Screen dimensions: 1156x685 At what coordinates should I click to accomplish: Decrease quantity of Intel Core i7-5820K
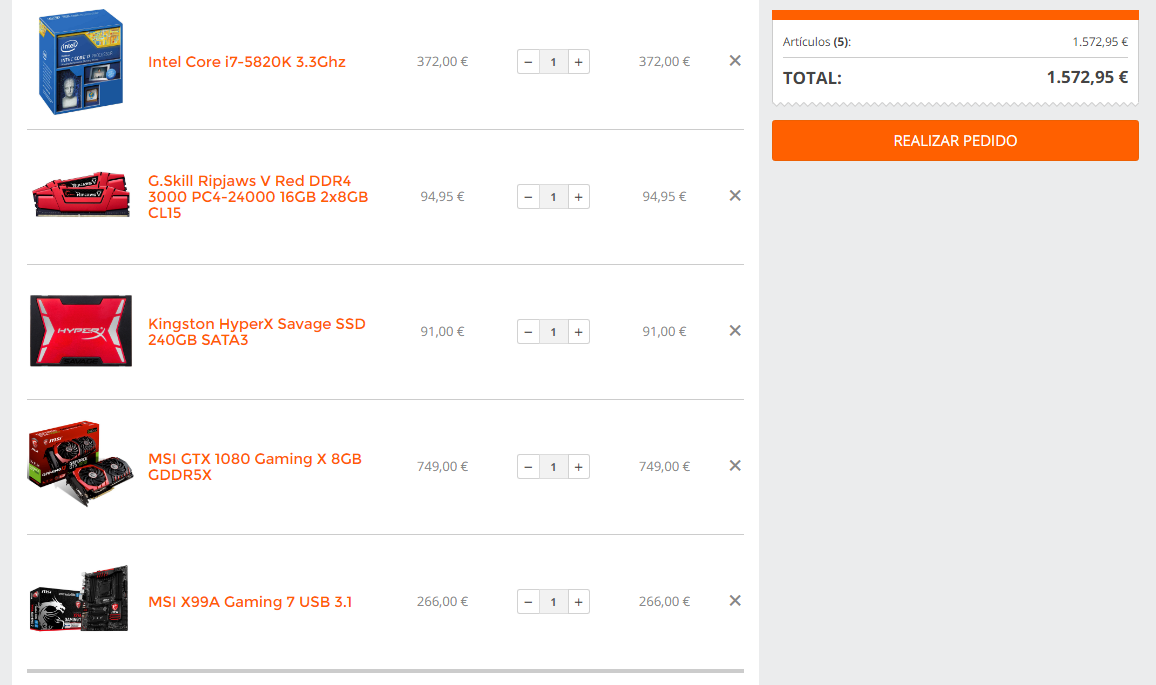pyautogui.click(x=528, y=62)
